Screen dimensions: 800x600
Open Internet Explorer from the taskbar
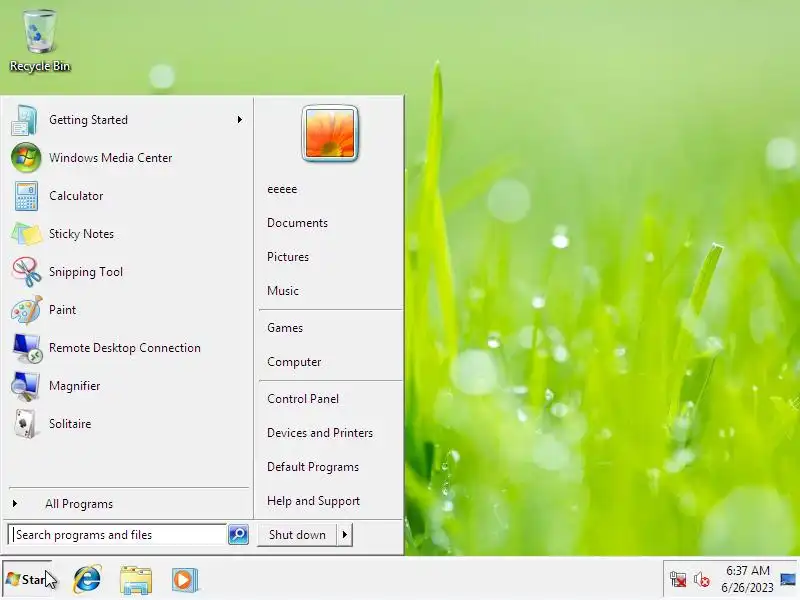click(87, 580)
